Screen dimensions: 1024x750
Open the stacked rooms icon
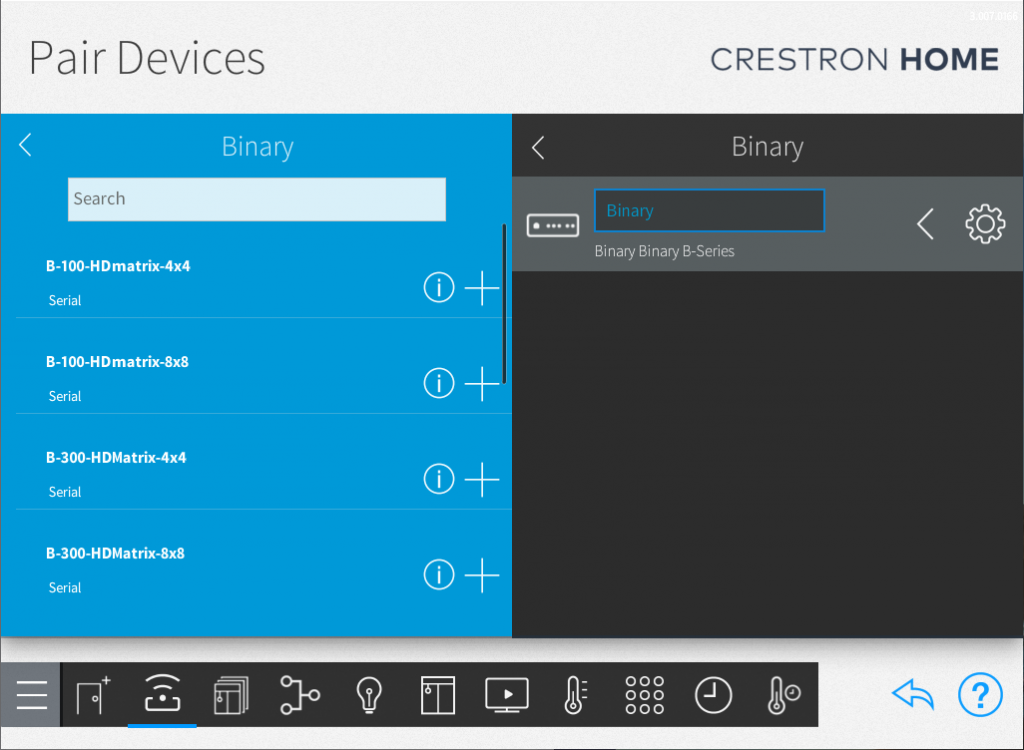231,694
